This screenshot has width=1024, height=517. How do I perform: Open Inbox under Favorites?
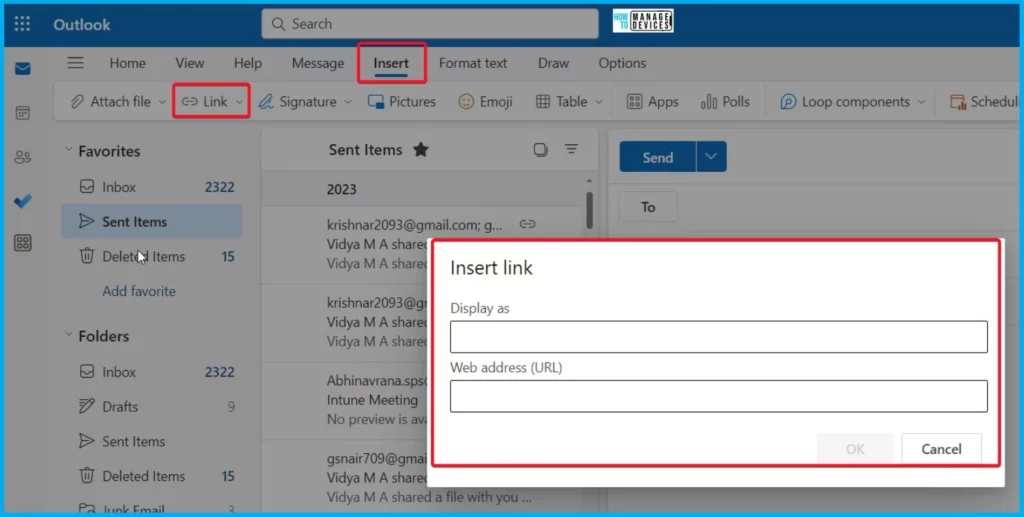[152, 187]
